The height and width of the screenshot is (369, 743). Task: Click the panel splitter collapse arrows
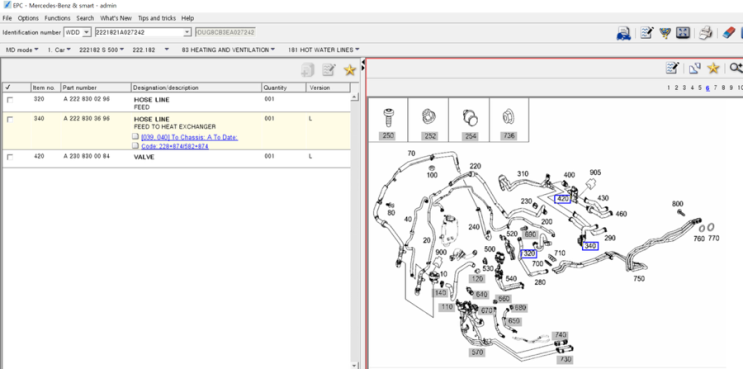pos(363,66)
